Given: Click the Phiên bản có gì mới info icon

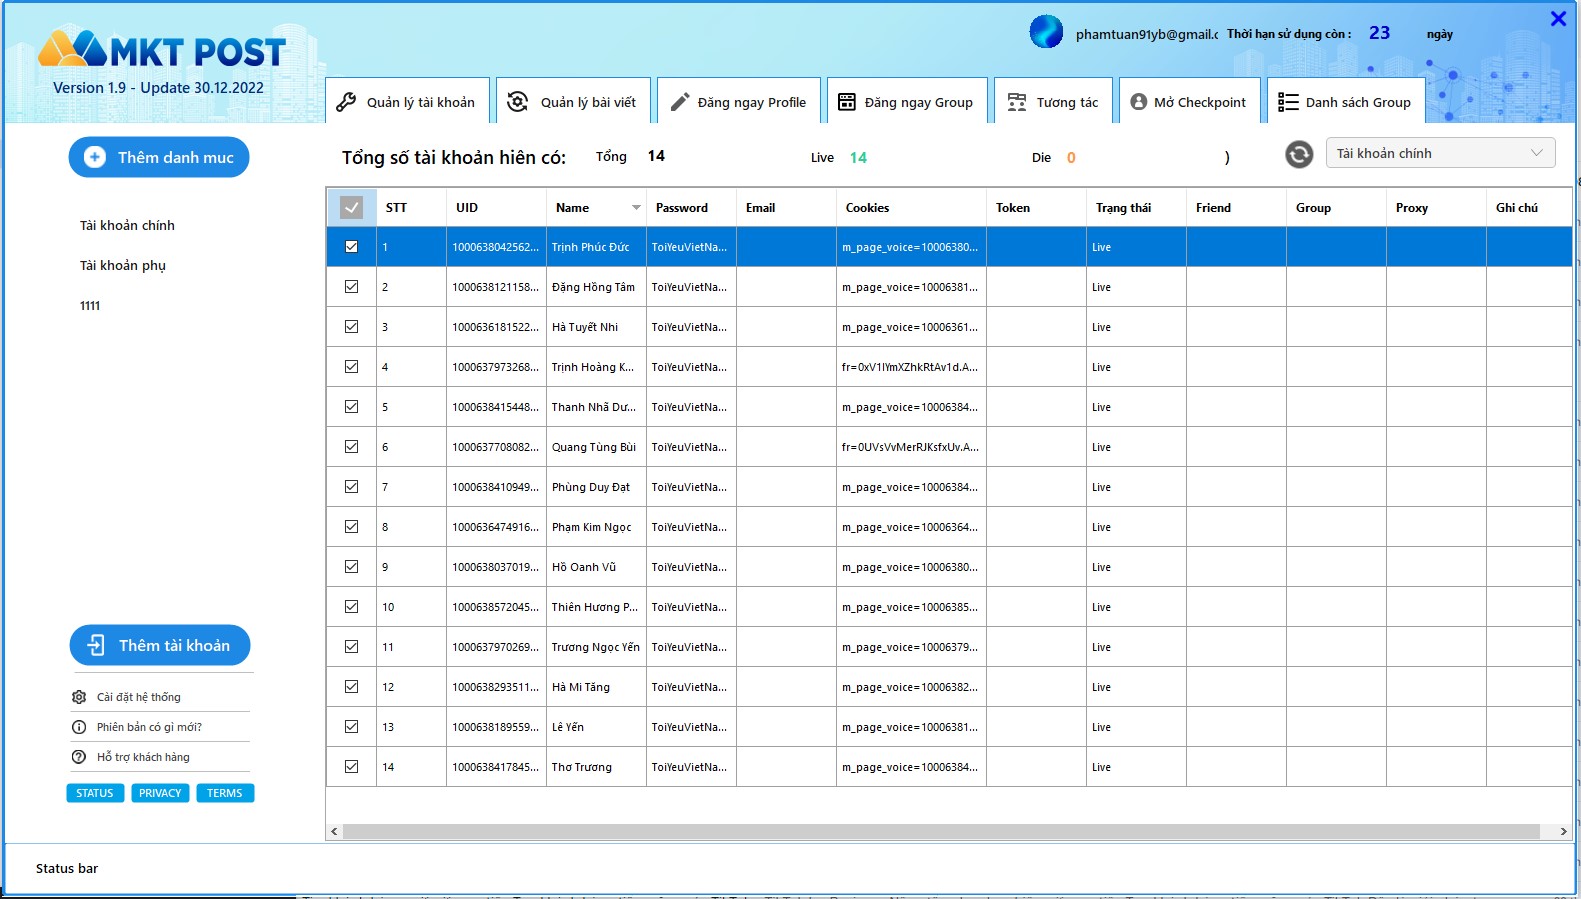Looking at the screenshot, I should point(79,727).
